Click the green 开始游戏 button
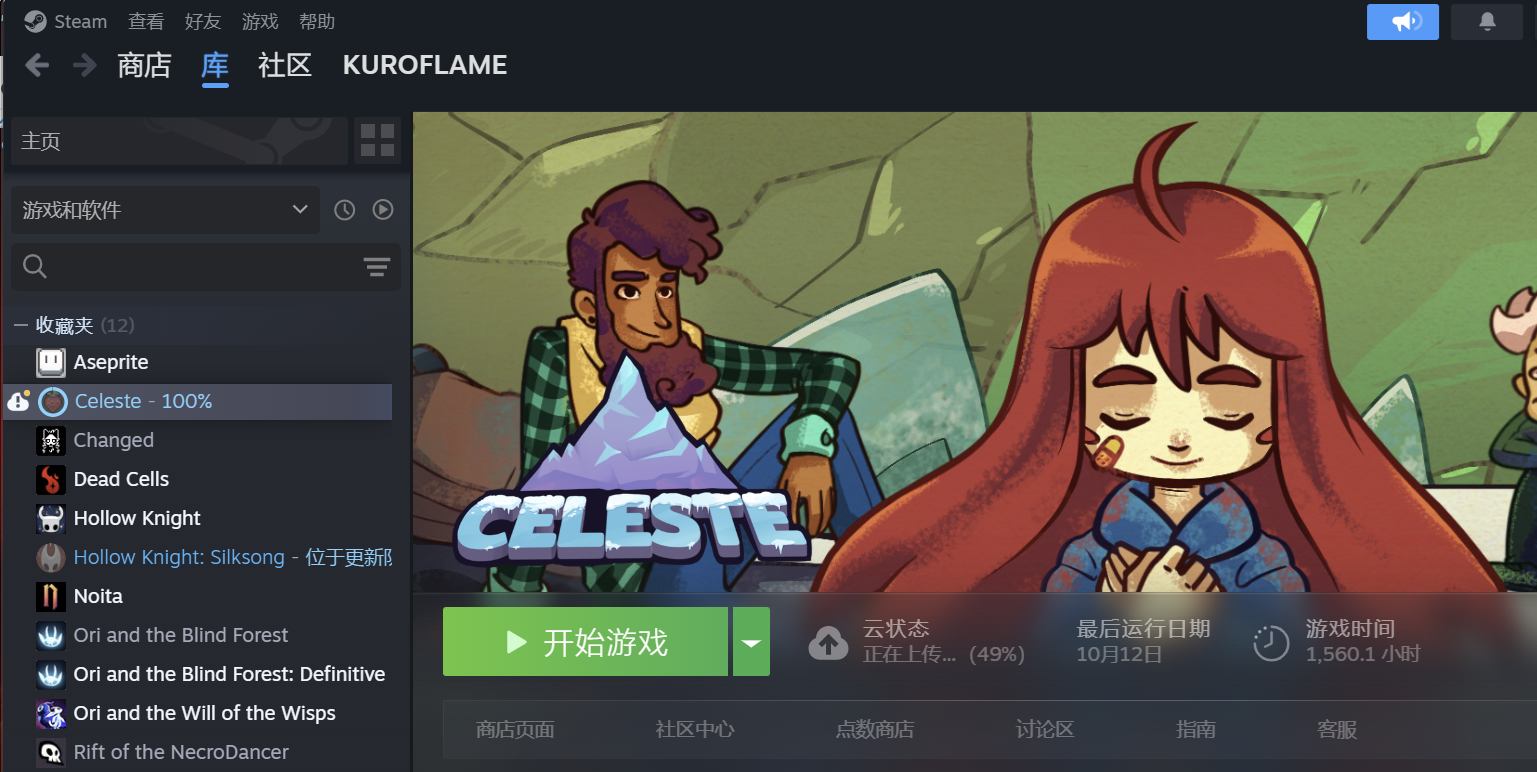The image size is (1537, 772). (x=585, y=642)
